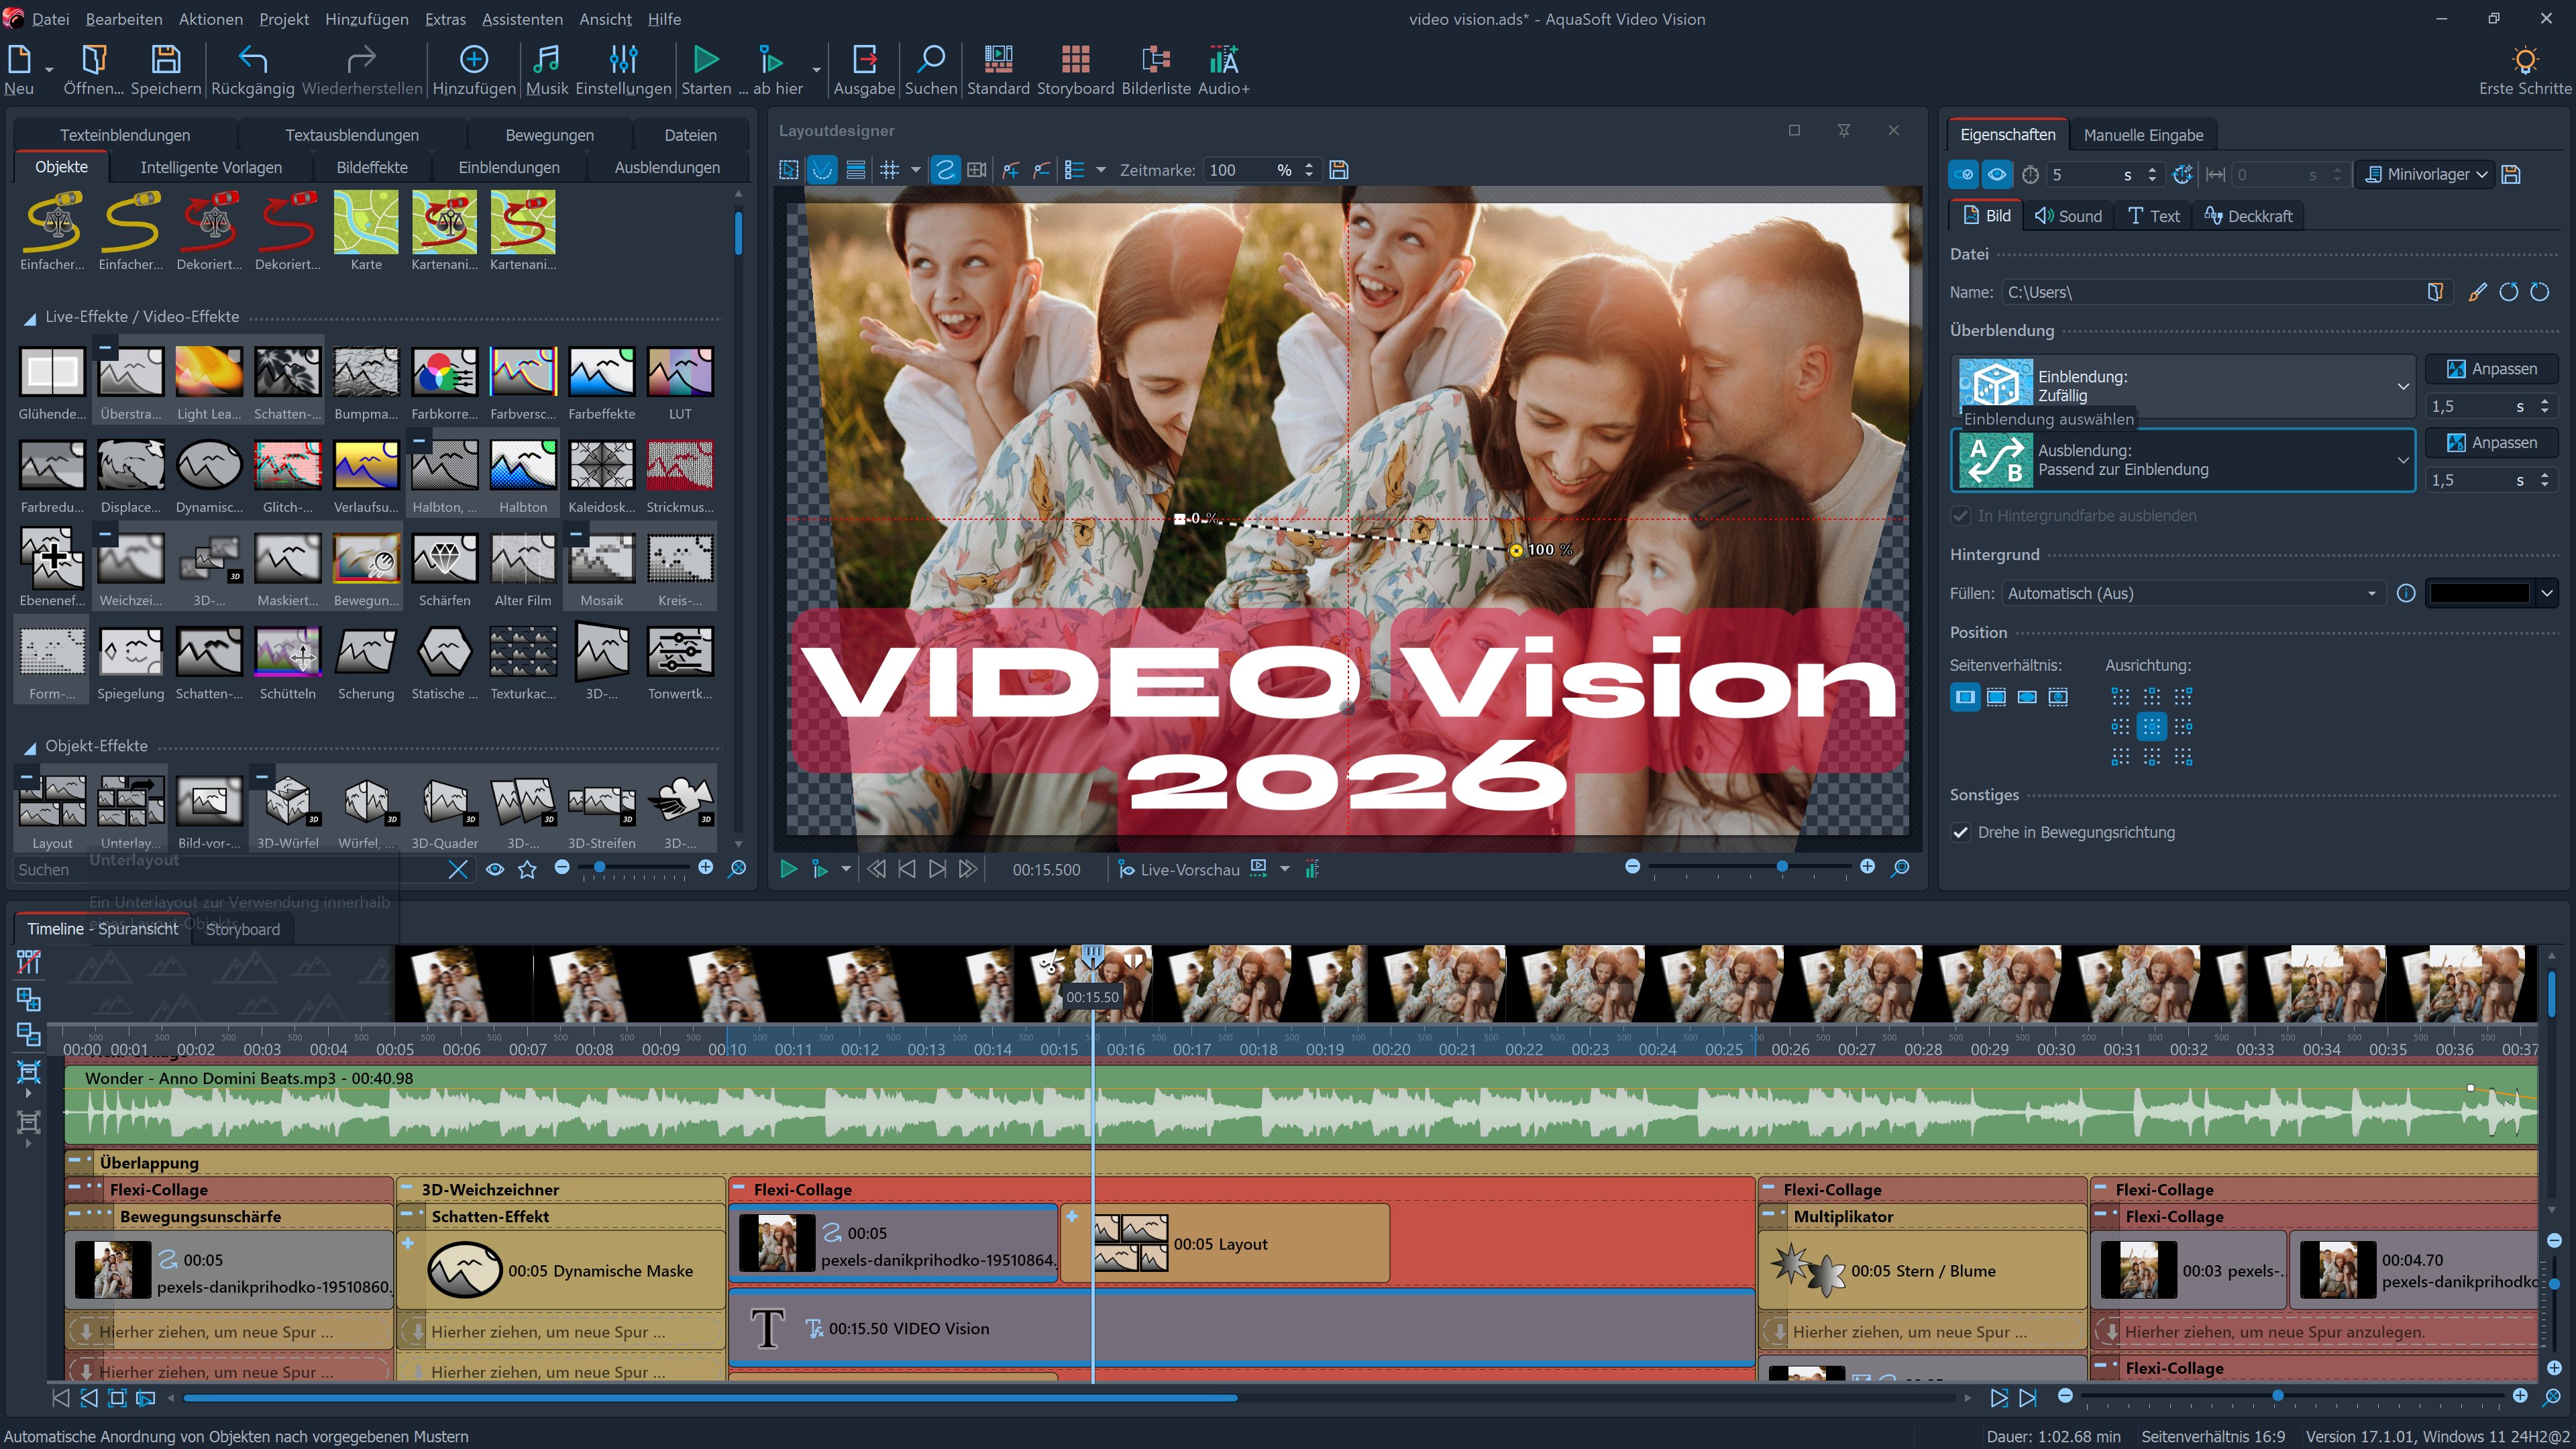Pick the 3D-Würfel object effect
The image size is (2576, 1449).
point(288,802)
